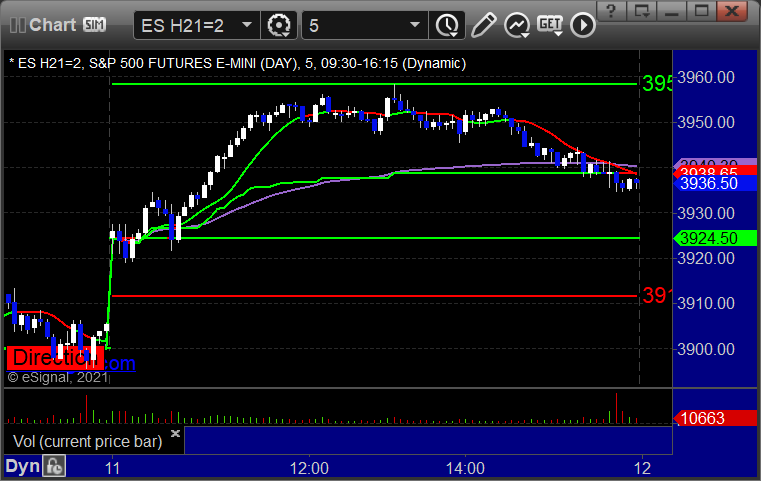761x481 pixels.
Task: Click the 3910.00 price axis label
Action: click(x=706, y=303)
